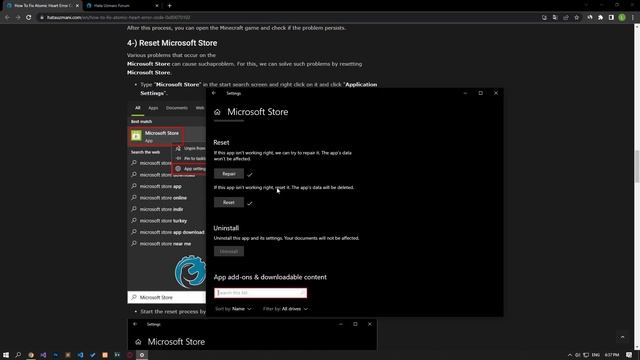640x360 pixels.
Task: Show hidden system tray icons
Action: click(570, 355)
